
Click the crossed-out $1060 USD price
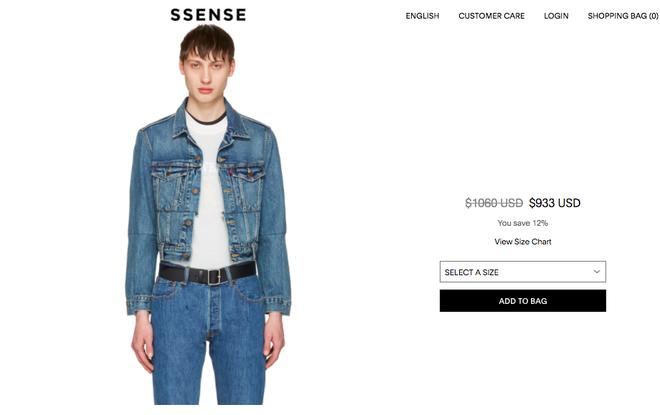(494, 203)
